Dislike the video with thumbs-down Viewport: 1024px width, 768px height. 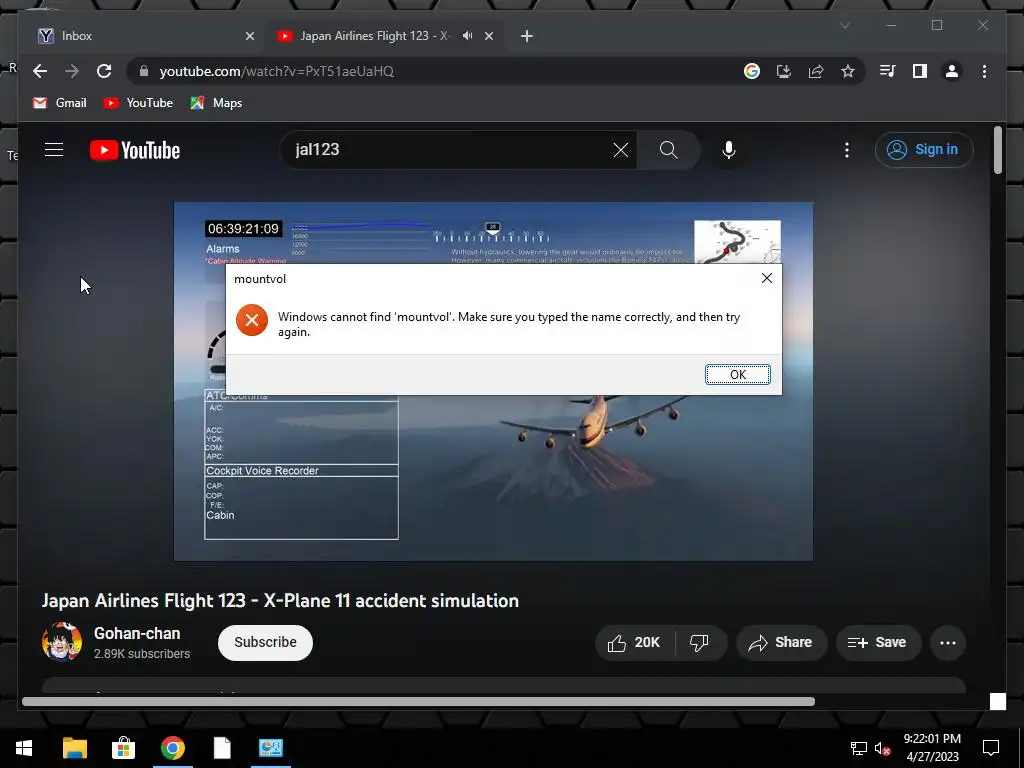700,643
